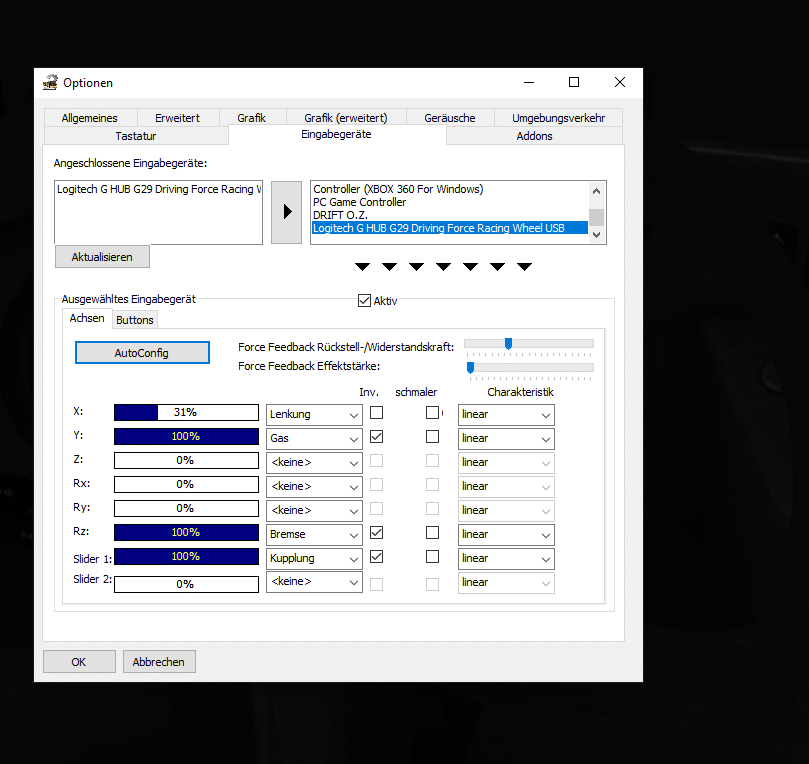Switch to the Buttons tab
809x764 pixels.
coord(135,320)
